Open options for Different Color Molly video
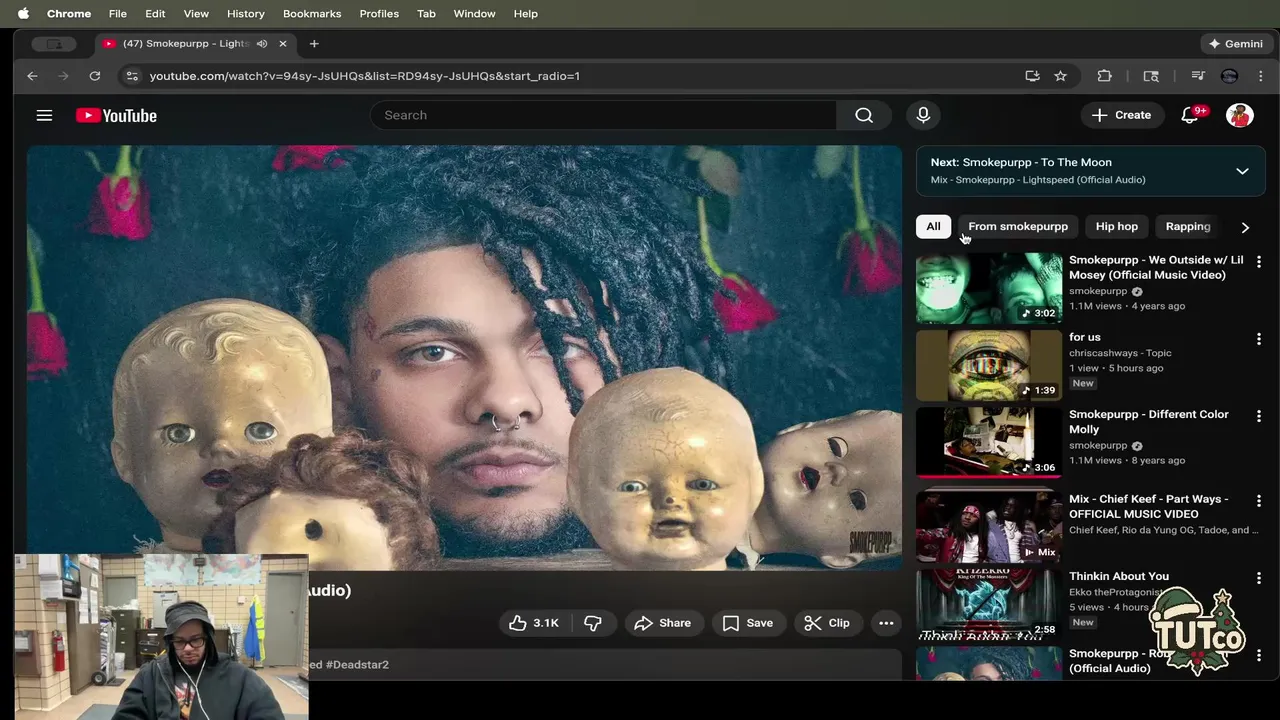1280x720 pixels. tap(1259, 416)
